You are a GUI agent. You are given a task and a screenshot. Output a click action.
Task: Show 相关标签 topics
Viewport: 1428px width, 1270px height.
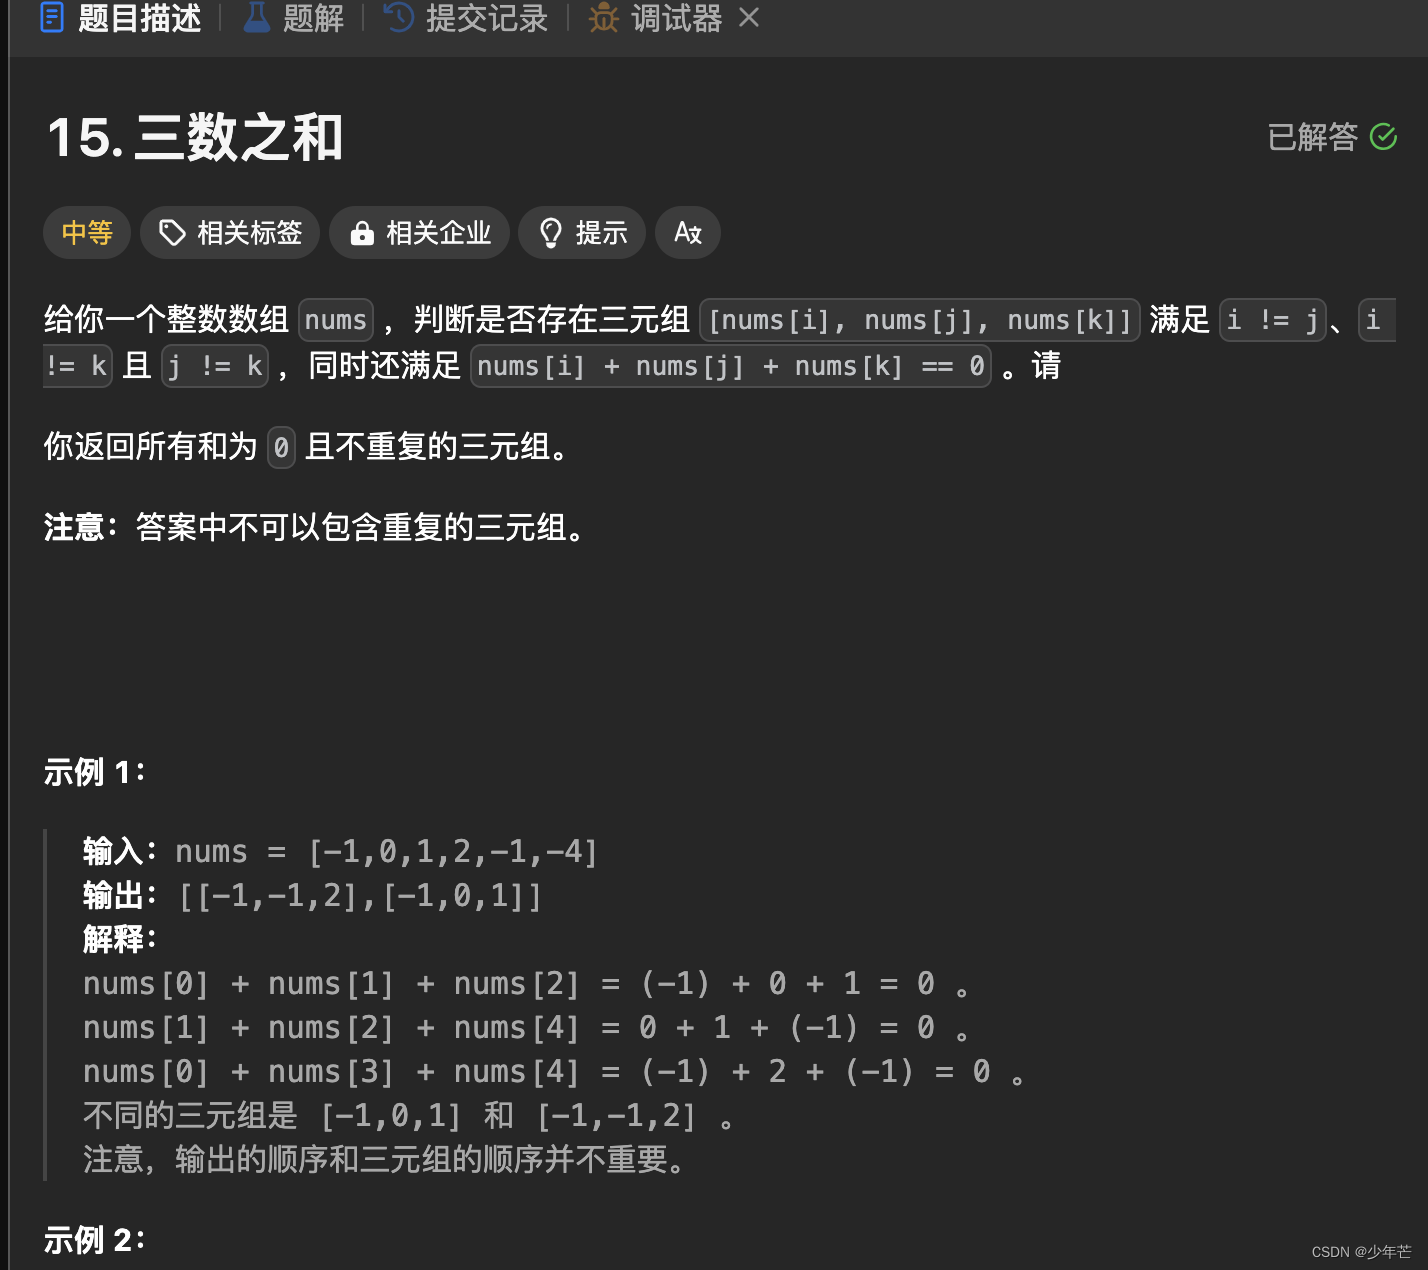coord(230,233)
